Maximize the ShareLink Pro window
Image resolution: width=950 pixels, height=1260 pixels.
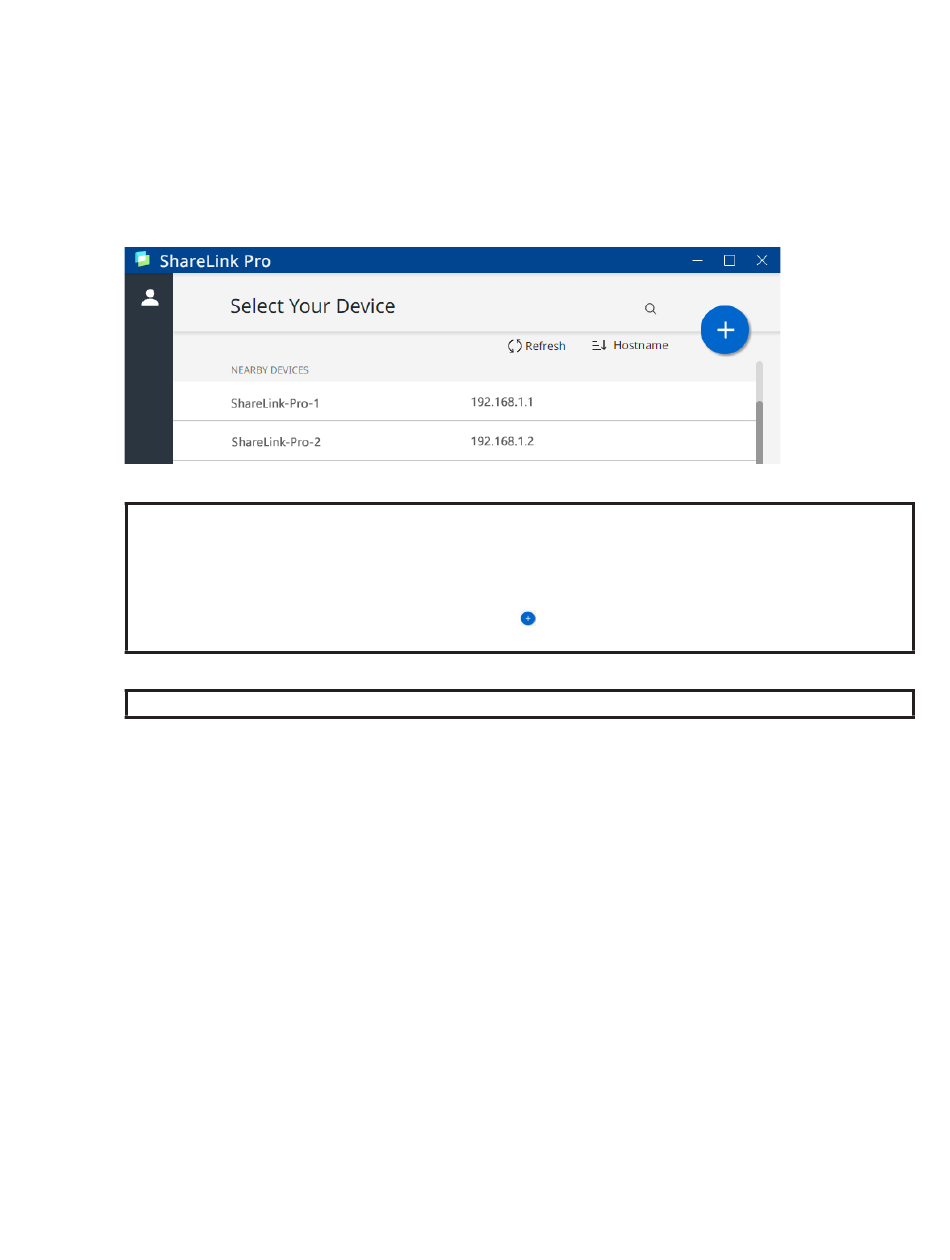[x=729, y=260]
